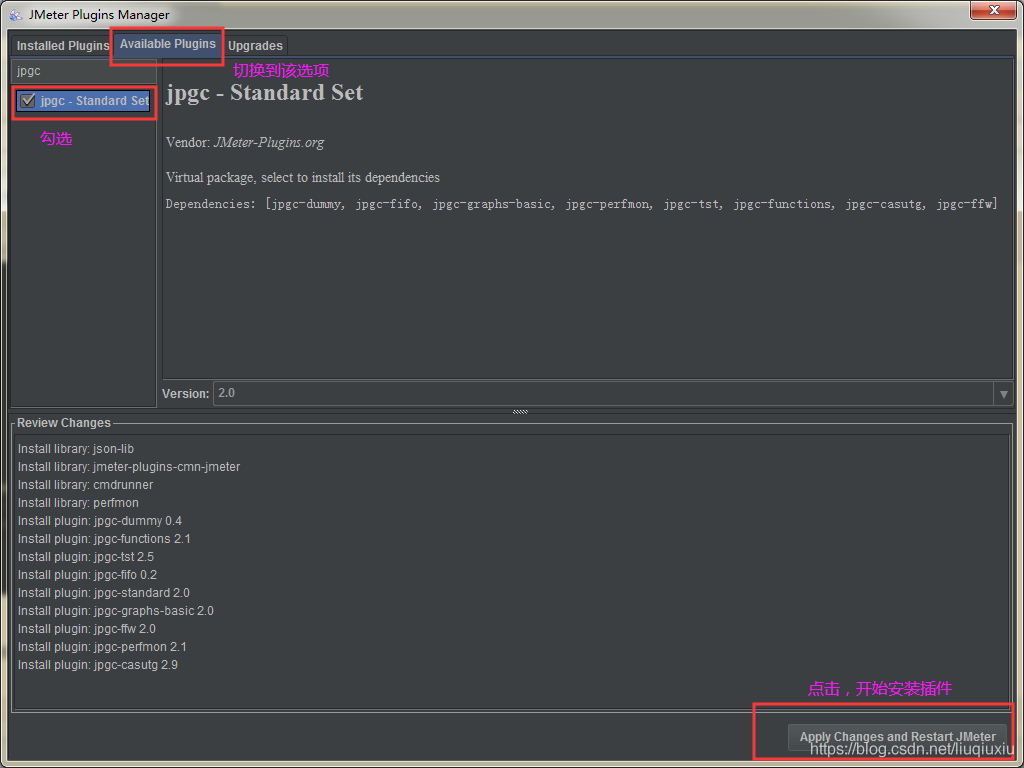Click the Dependencies list text line
This screenshot has width=1024, height=768.
(x=582, y=204)
